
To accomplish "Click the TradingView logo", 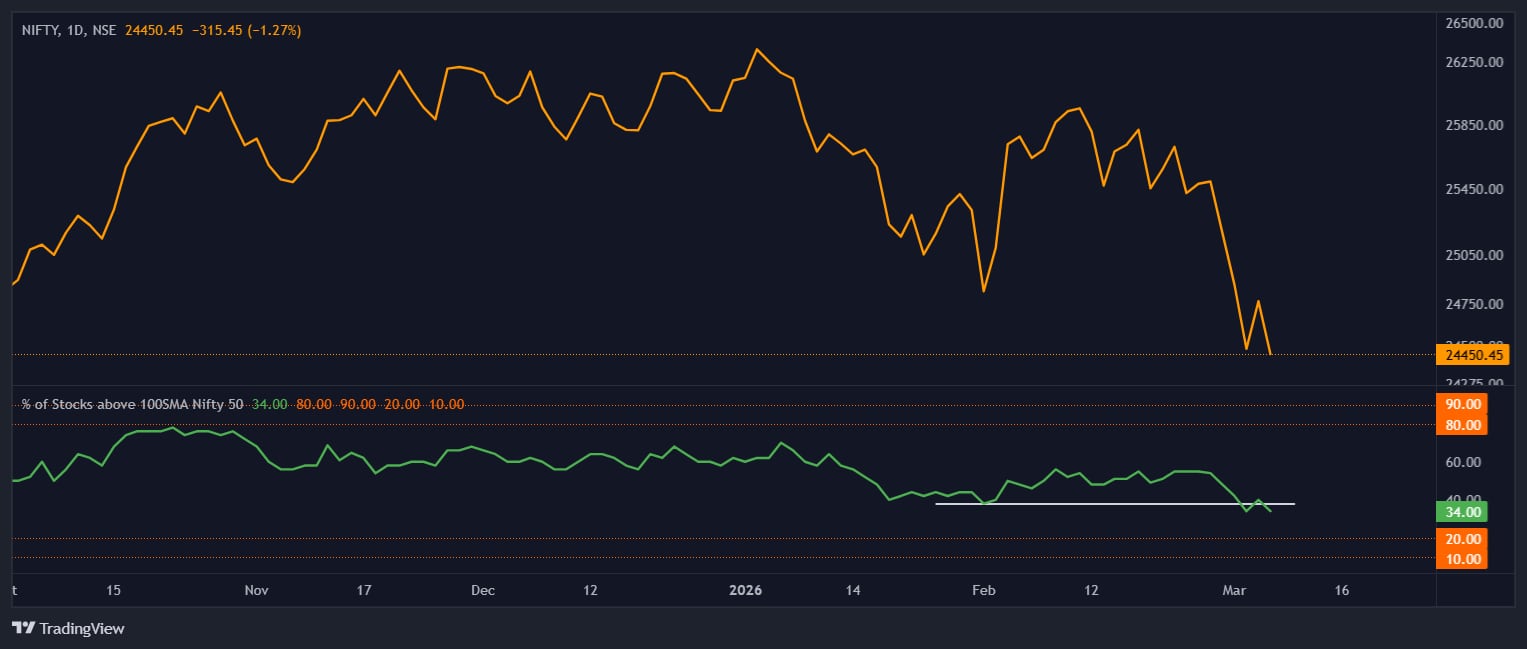I will pos(68,628).
